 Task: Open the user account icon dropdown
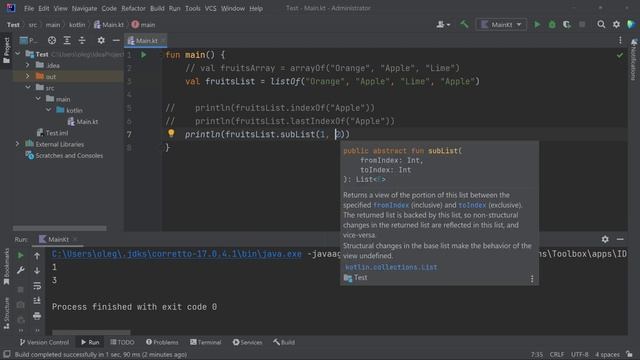[443, 24]
